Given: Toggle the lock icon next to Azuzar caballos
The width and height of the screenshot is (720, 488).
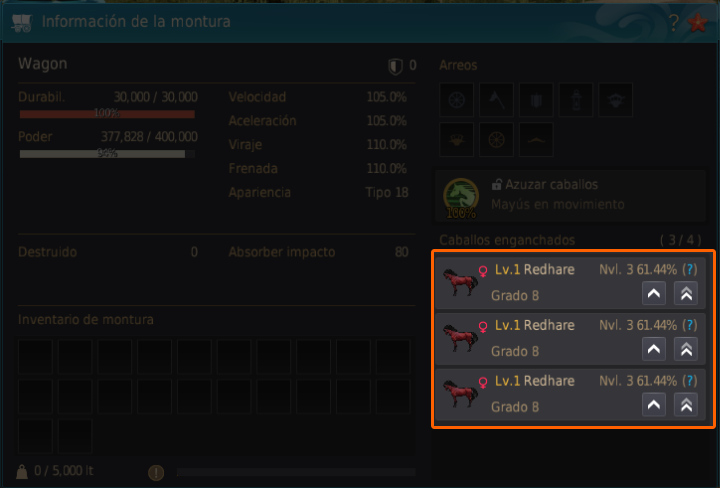Looking at the screenshot, I should tap(496, 185).
